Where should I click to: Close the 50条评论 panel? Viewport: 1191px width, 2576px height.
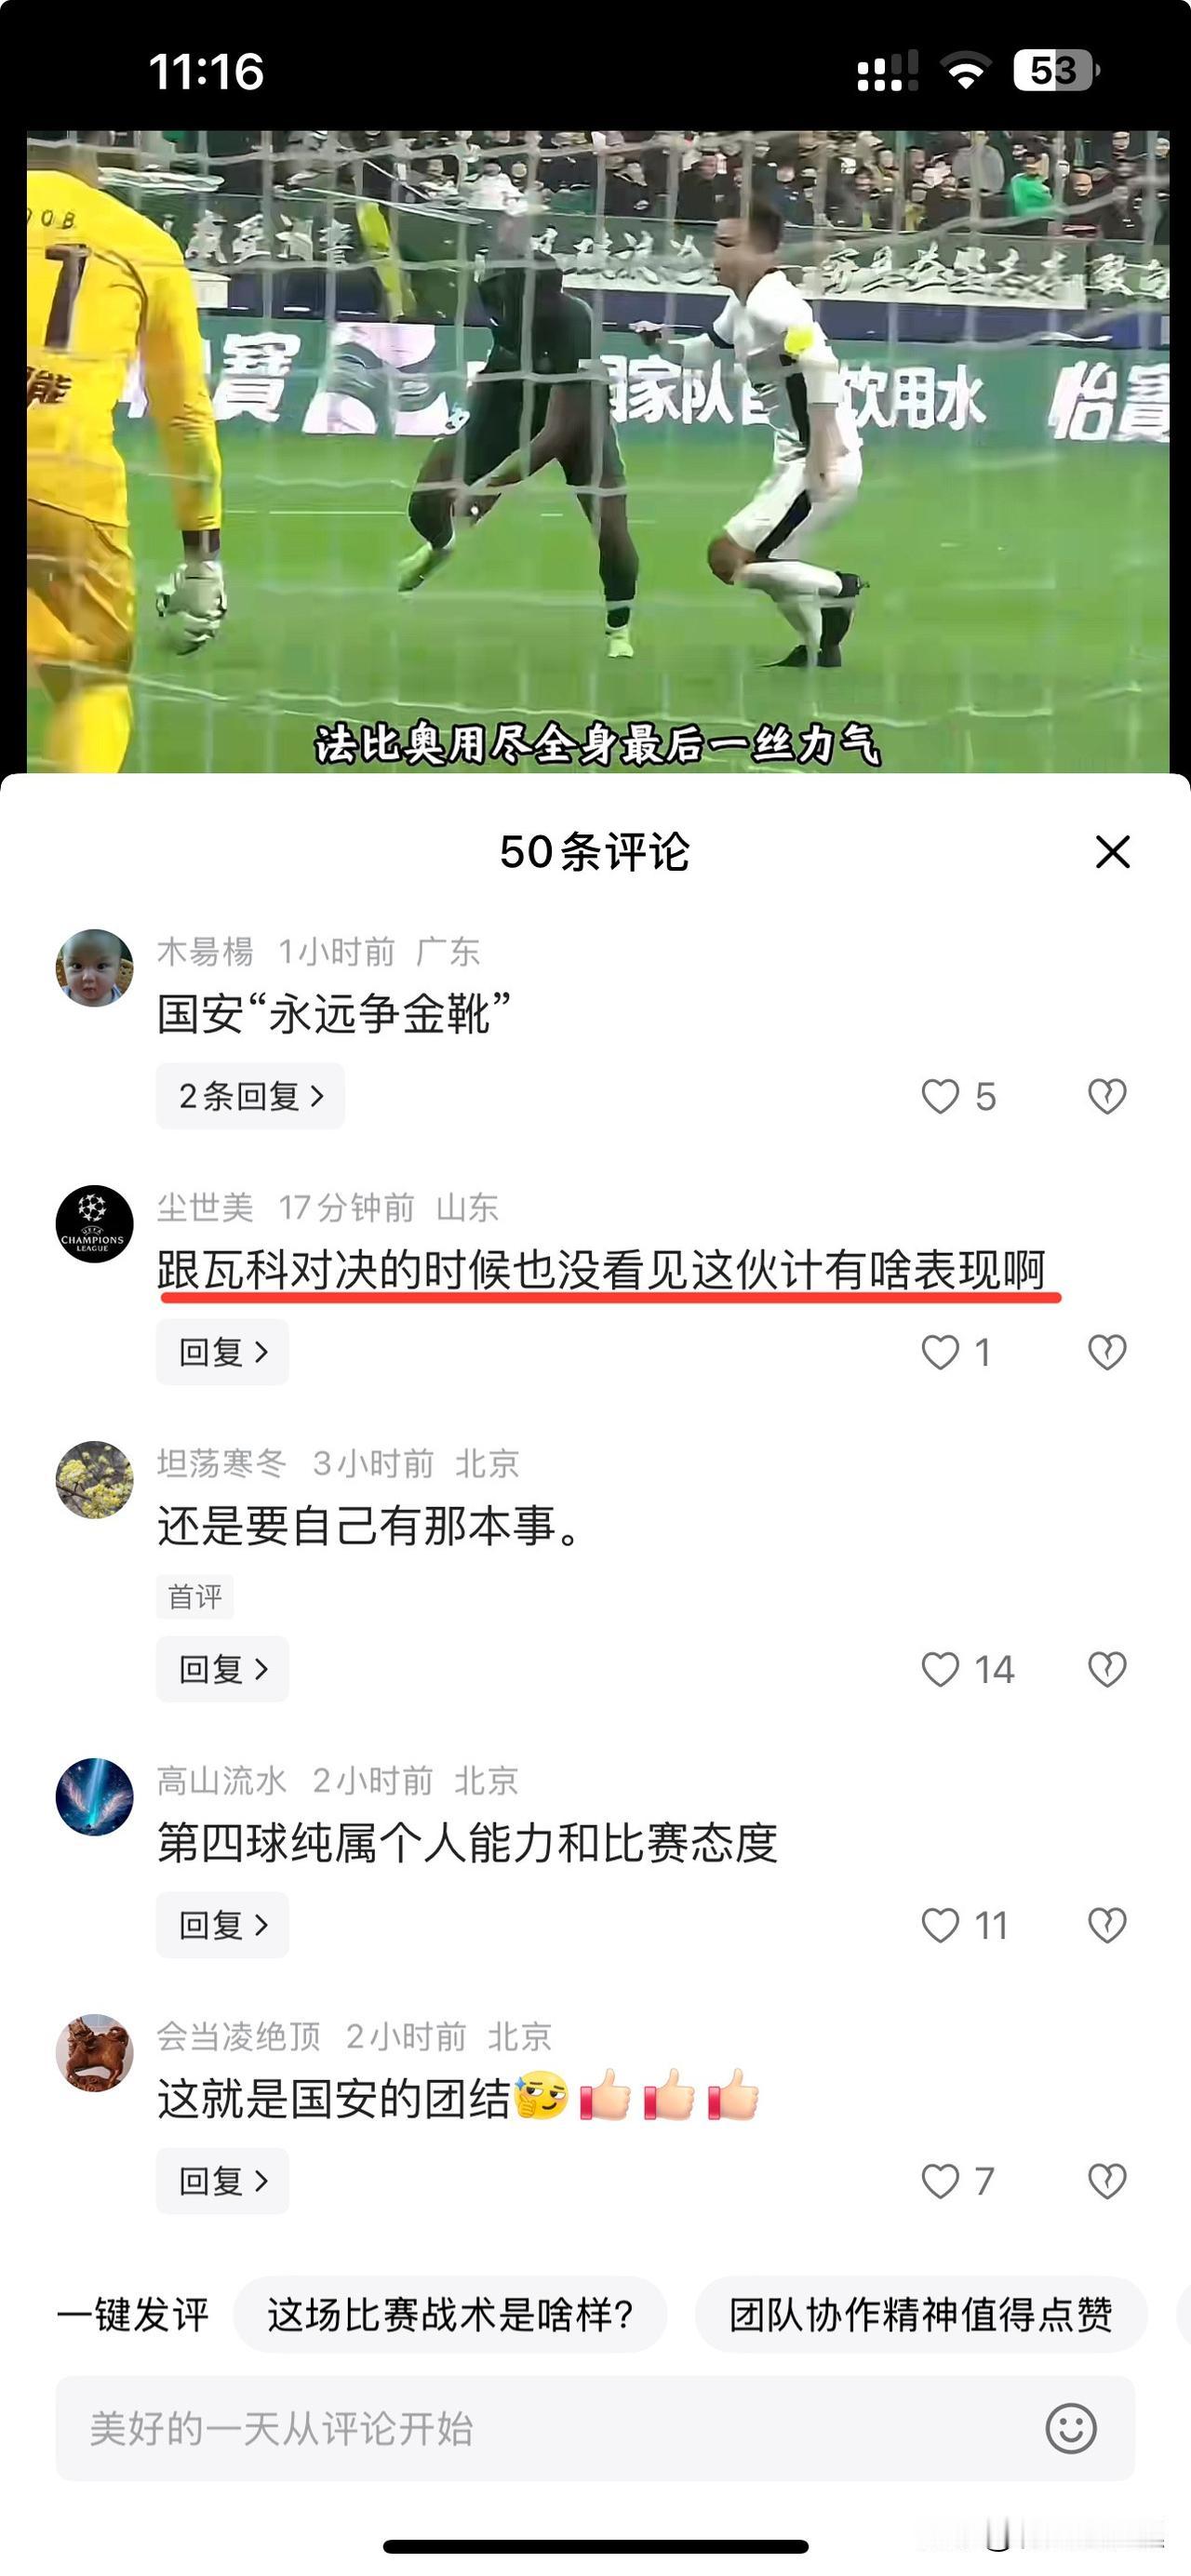pyautogui.click(x=1112, y=852)
